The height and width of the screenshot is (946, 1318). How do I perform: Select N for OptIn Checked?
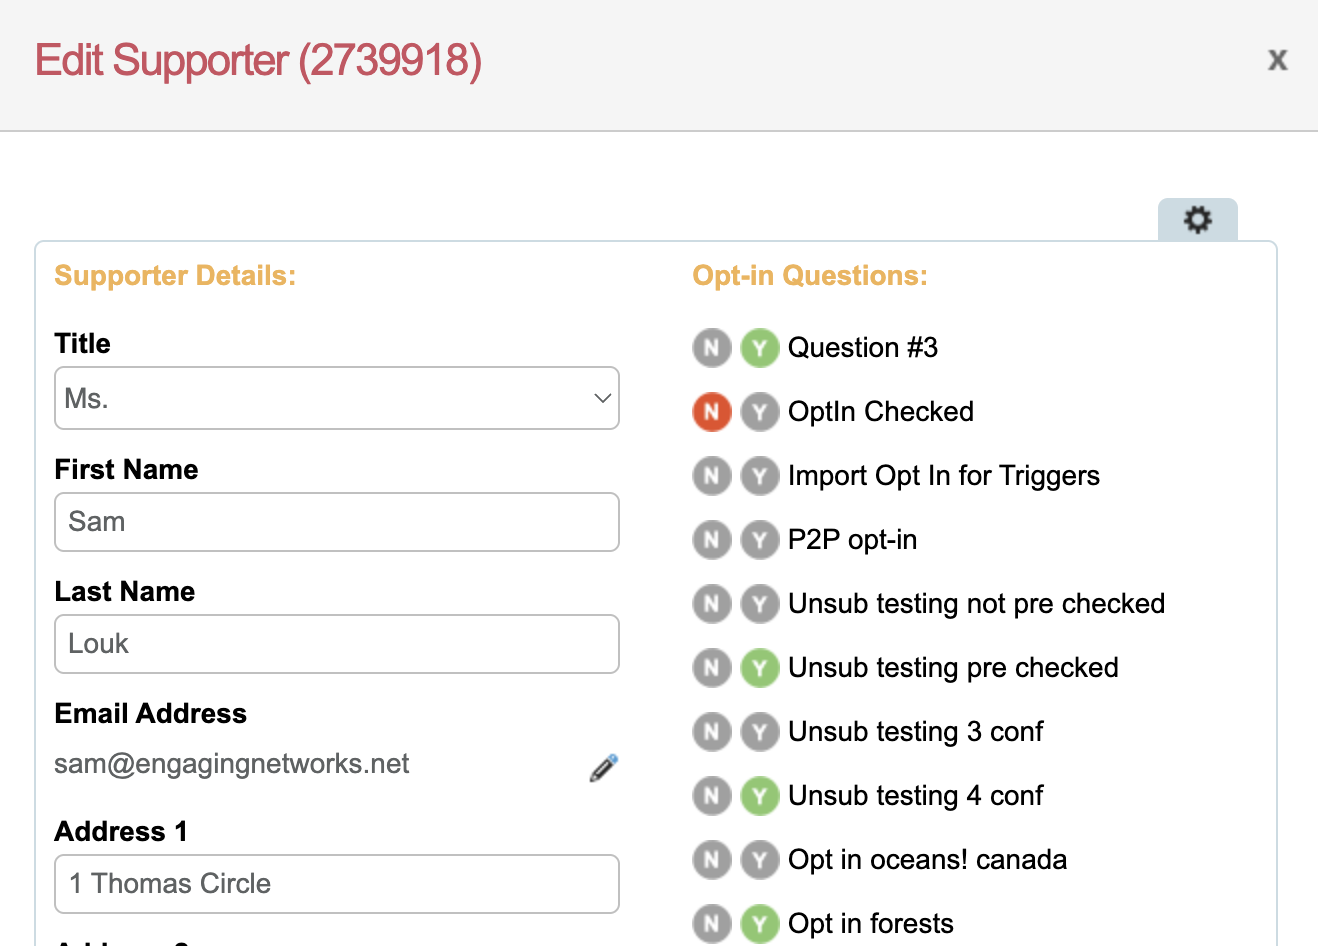click(x=712, y=412)
